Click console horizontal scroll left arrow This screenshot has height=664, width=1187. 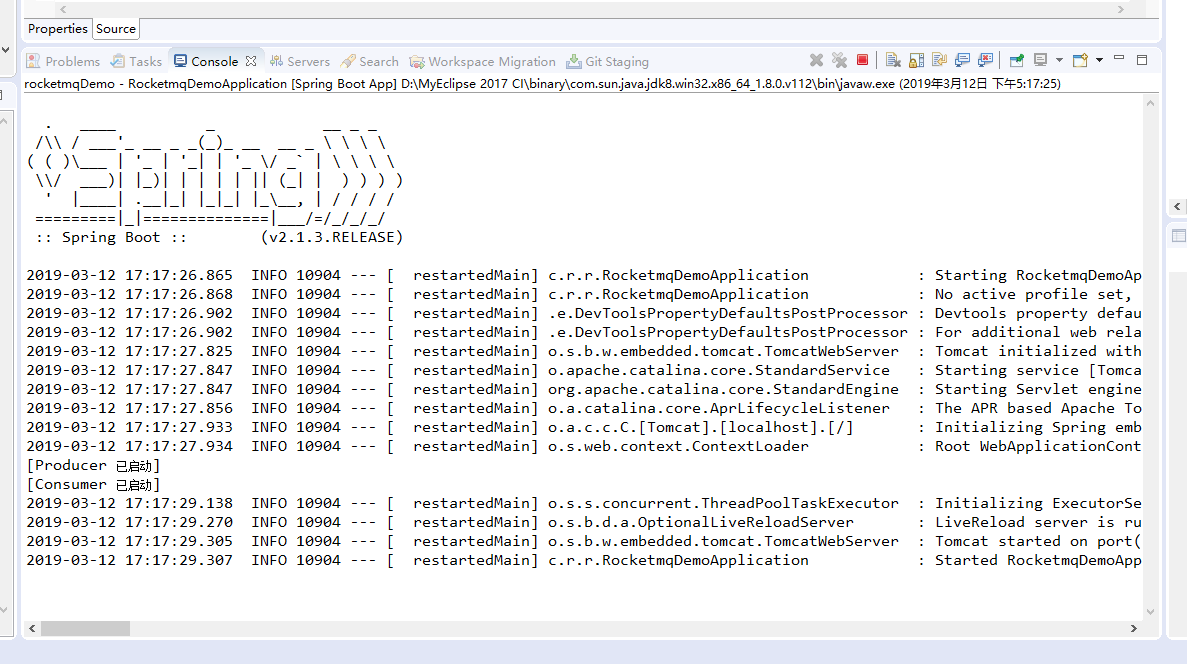pos(32,628)
